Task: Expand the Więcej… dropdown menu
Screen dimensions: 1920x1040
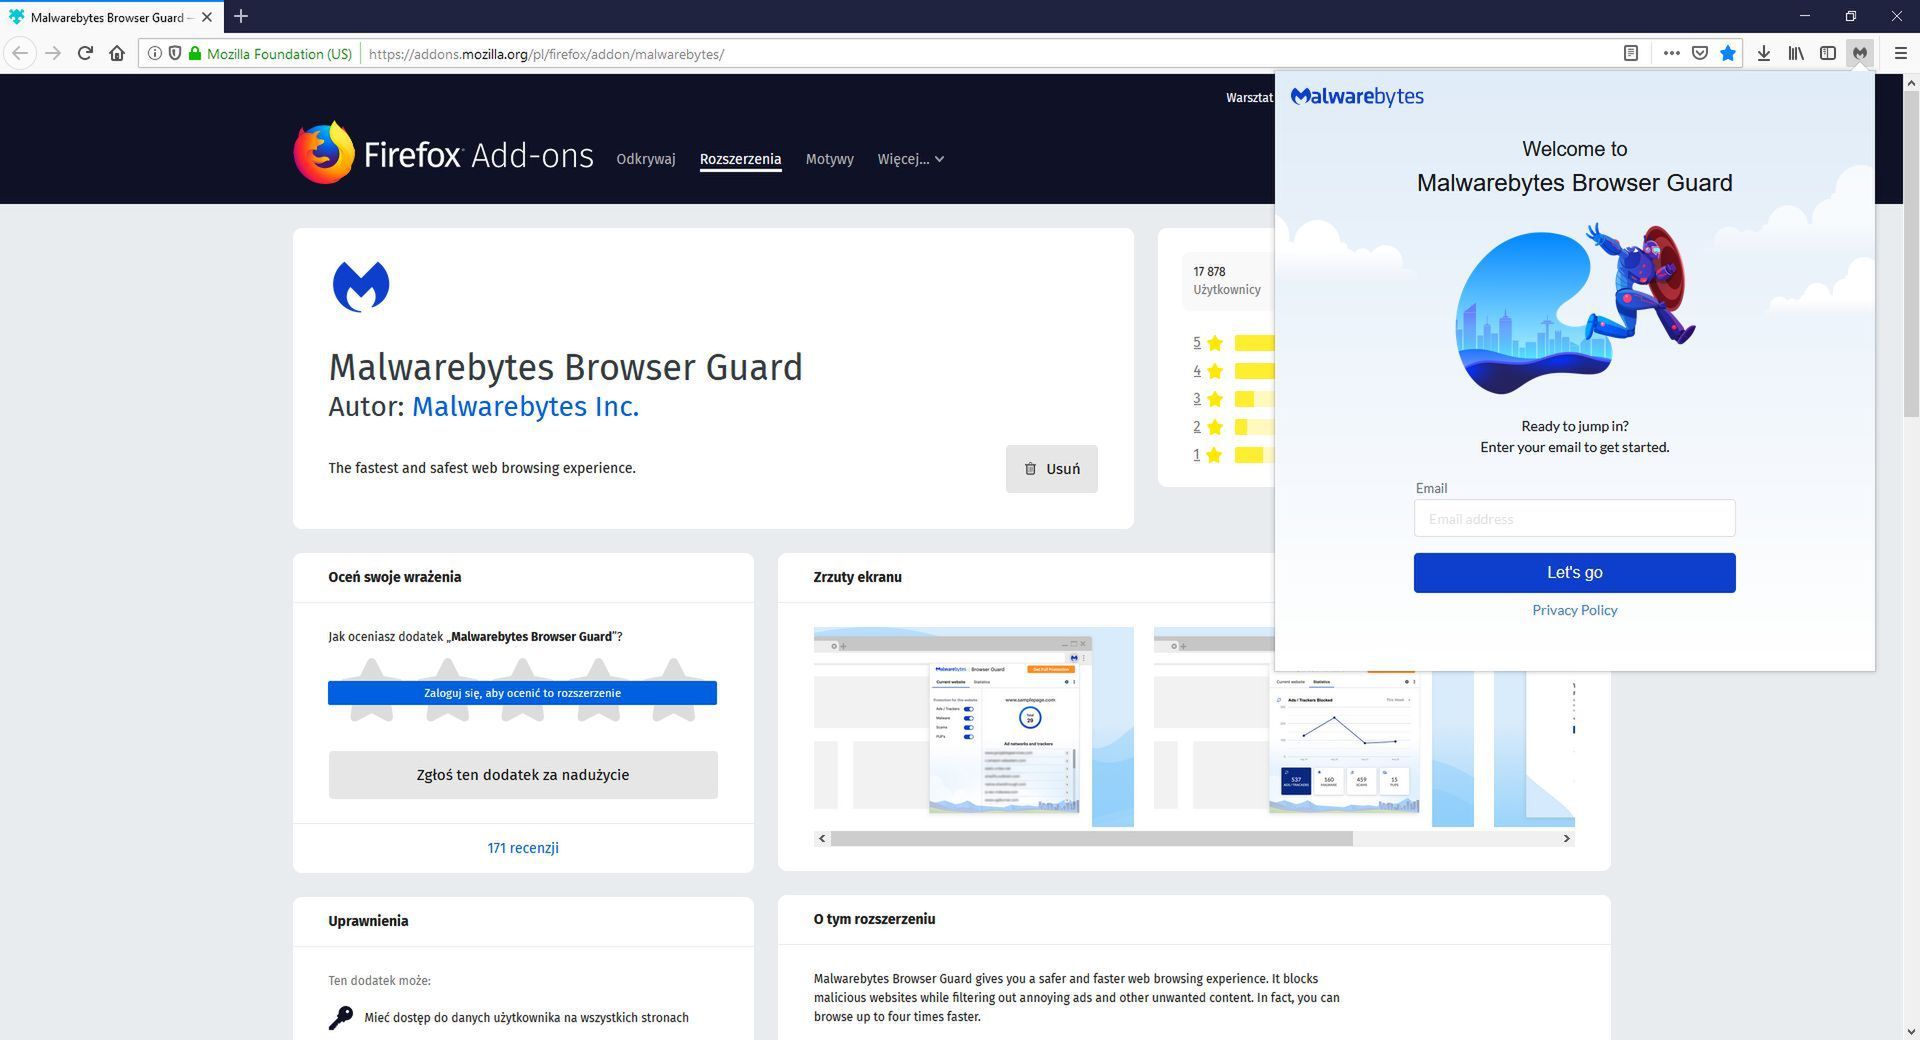Action: [910, 159]
